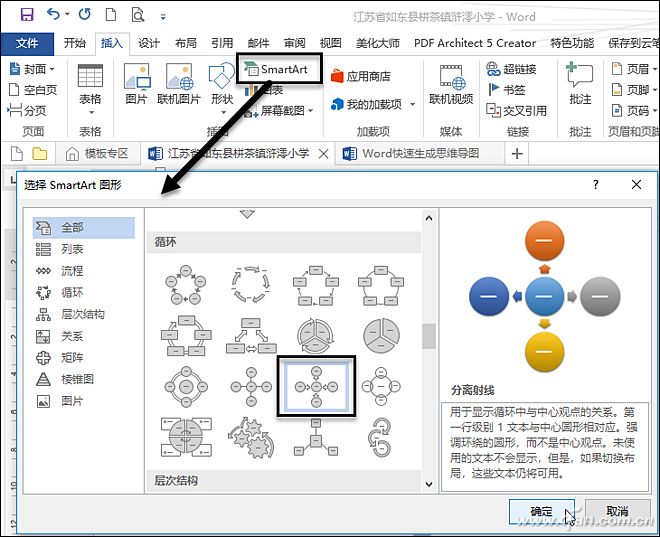Screen dimensions: 660x537
Task: Open the 页眉 (Header) dropdown
Action: coord(634,69)
